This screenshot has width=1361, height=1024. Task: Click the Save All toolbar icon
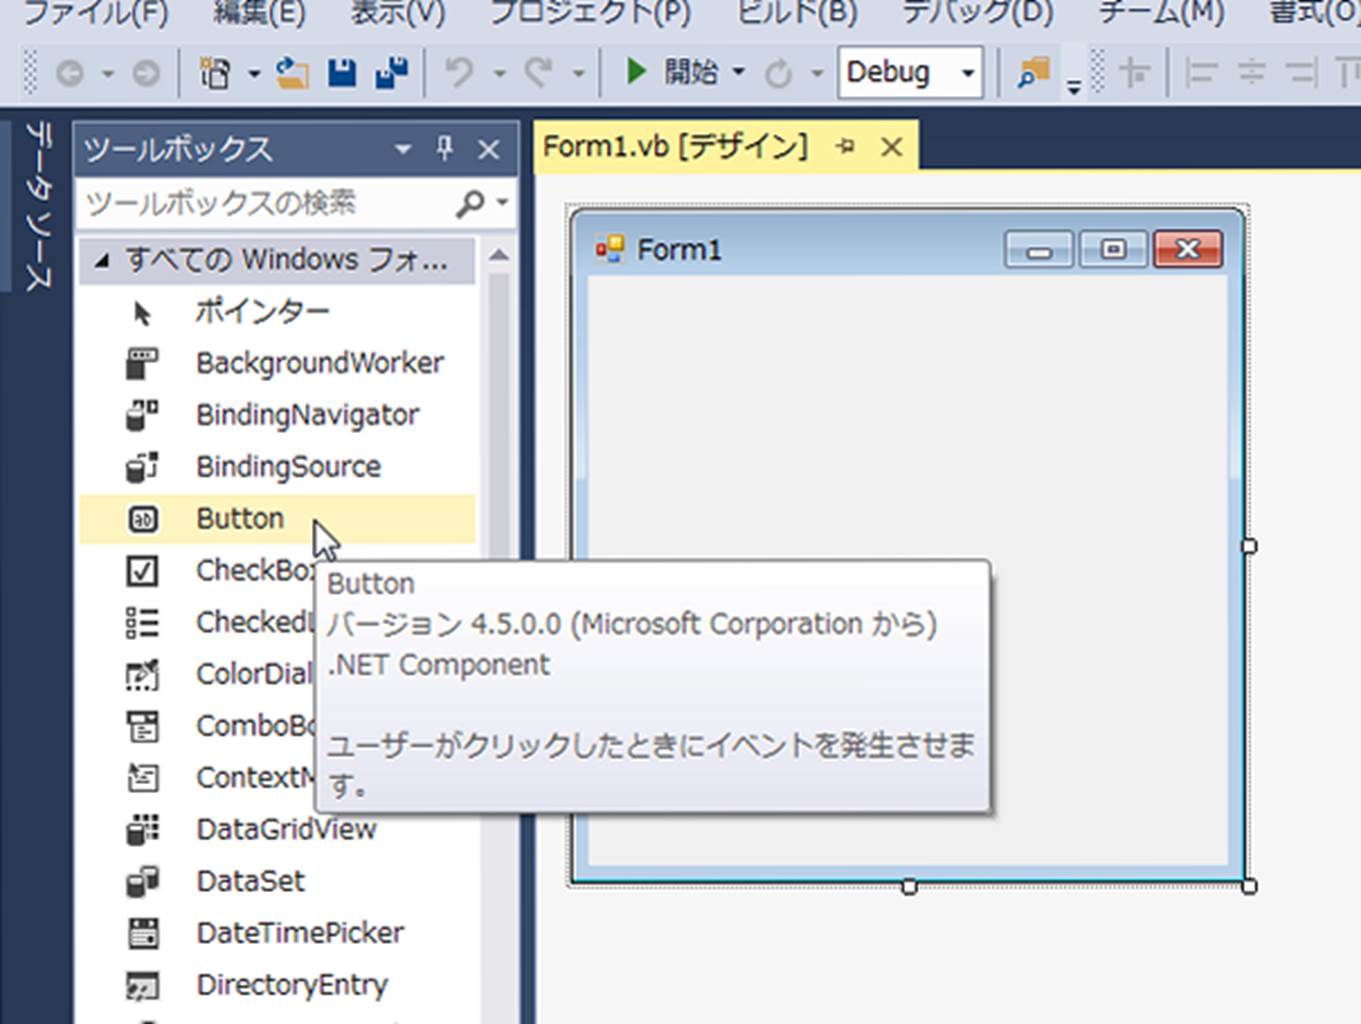coord(391,73)
